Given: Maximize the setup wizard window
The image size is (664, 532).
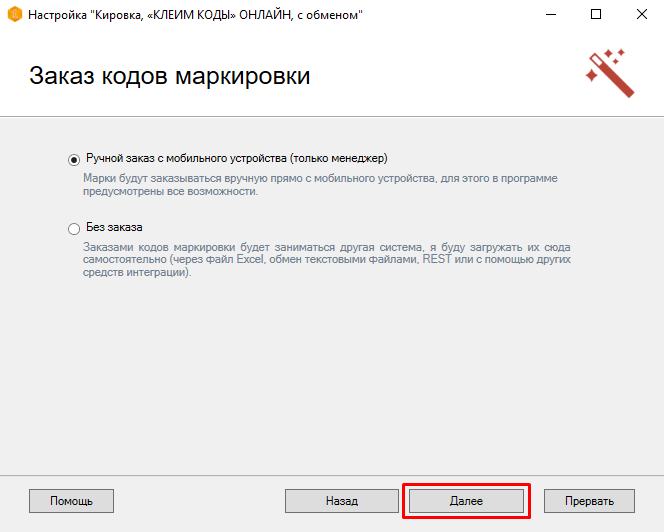Looking at the screenshot, I should coord(596,14).
